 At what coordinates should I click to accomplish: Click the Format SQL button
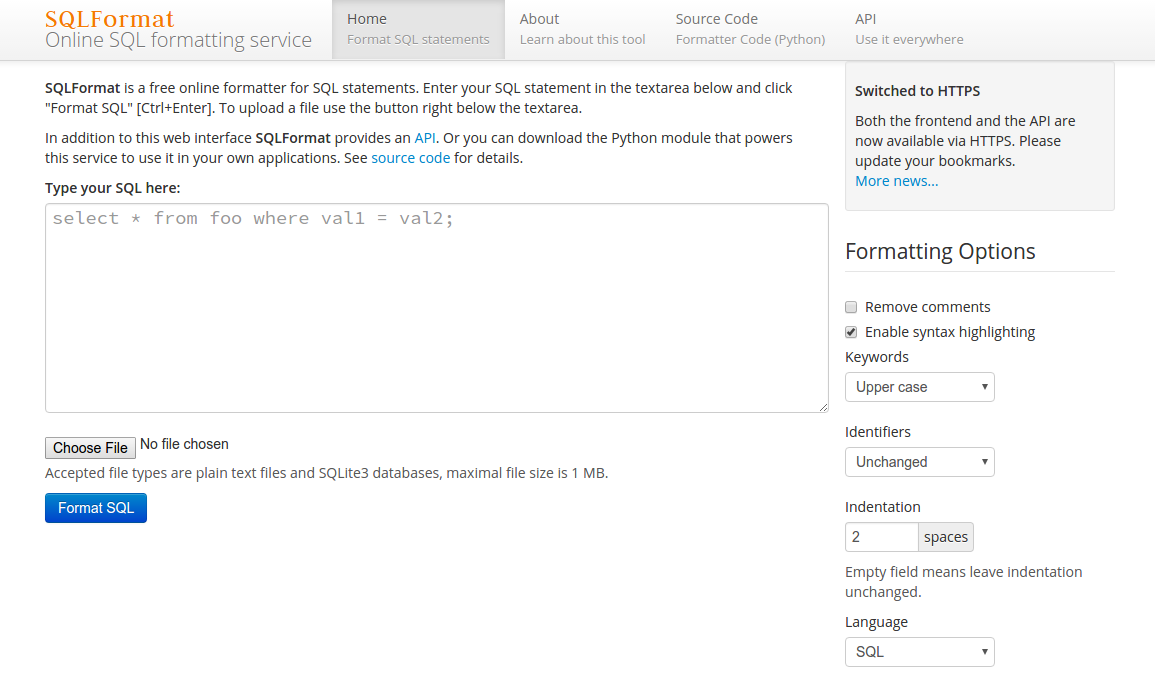coord(96,508)
